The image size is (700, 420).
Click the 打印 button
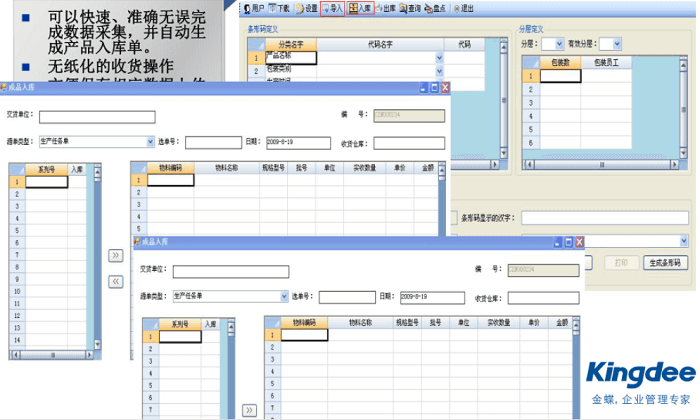(x=621, y=262)
